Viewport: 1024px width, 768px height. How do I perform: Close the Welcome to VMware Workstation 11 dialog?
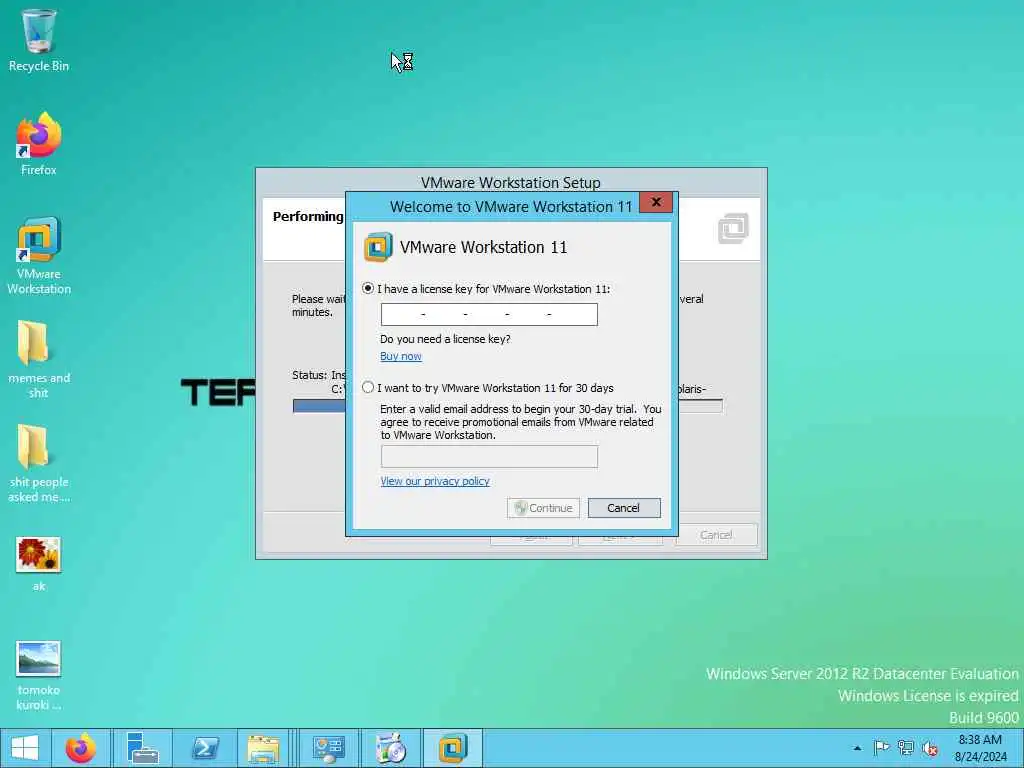(x=656, y=202)
